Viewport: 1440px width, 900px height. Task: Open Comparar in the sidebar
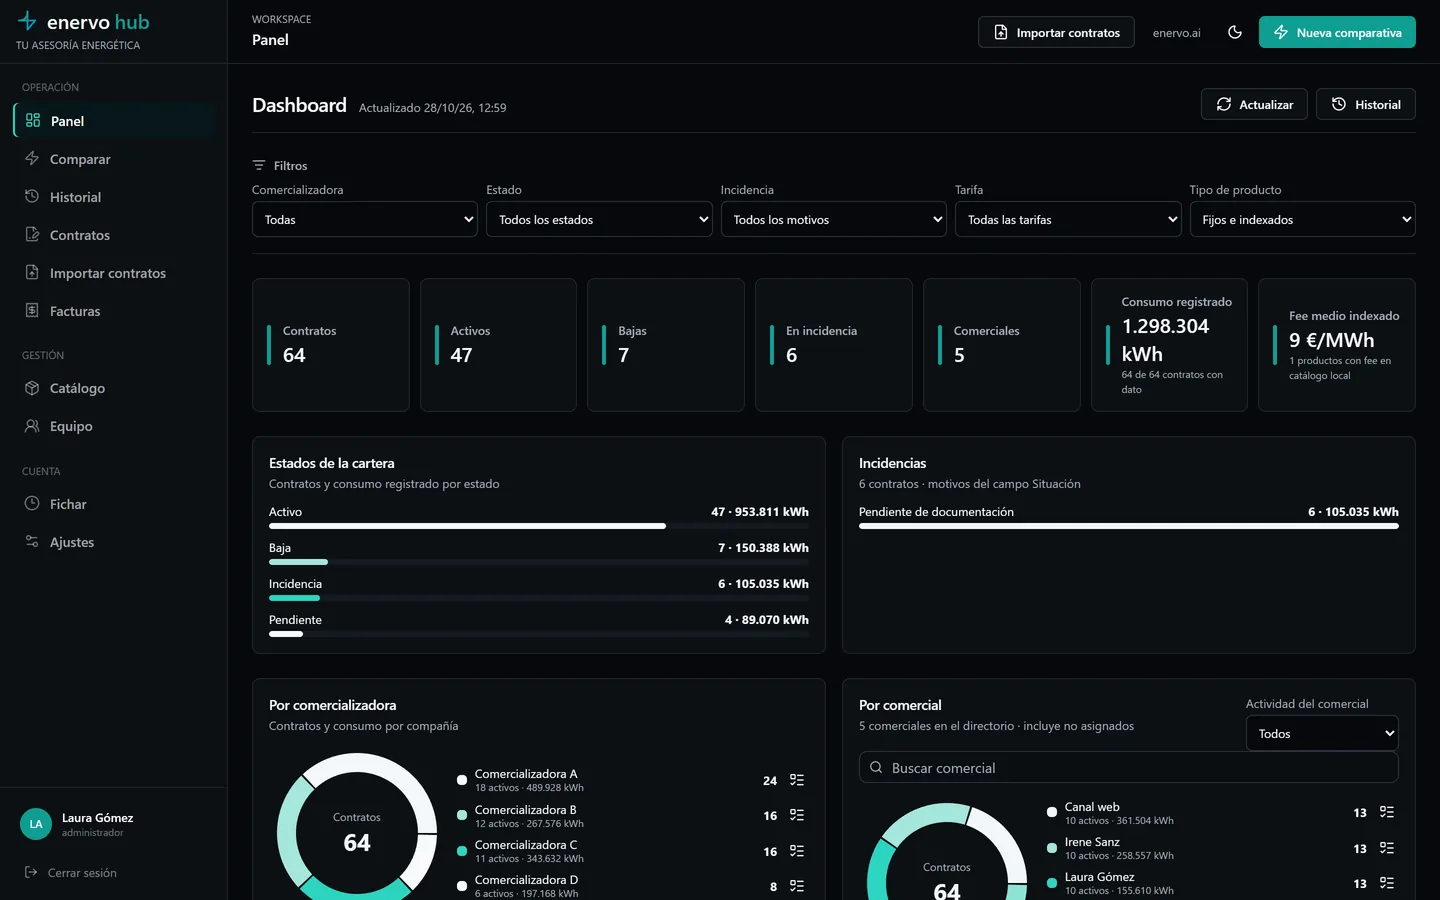[x=115, y=159]
